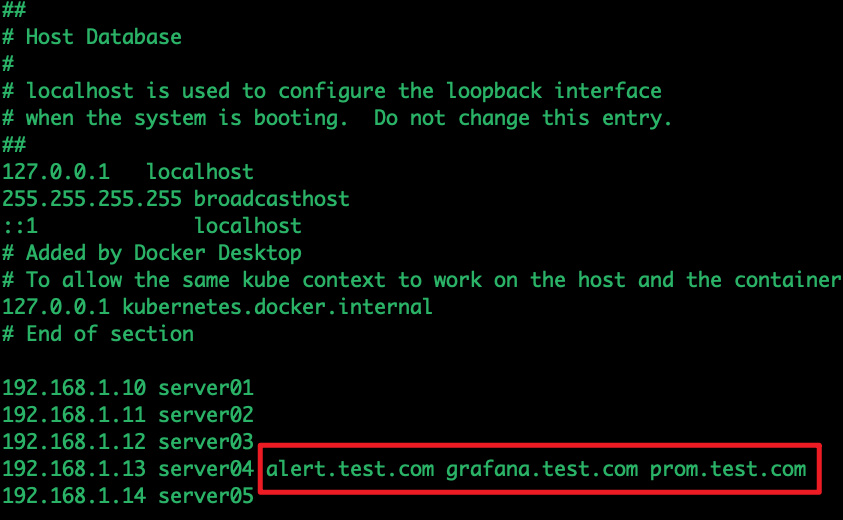Click 'kubernetes.docker.internal' hostname
This screenshot has height=520, width=843.
click(277, 307)
